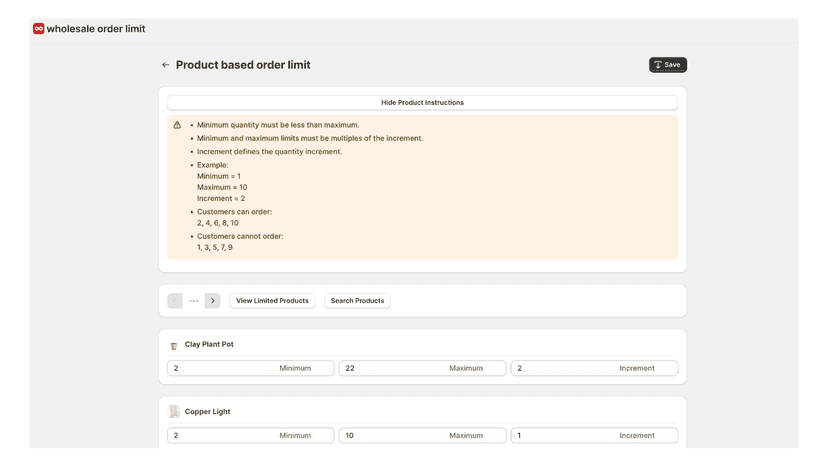Edit Clay Plant Pot maximum quantity field

422,368
